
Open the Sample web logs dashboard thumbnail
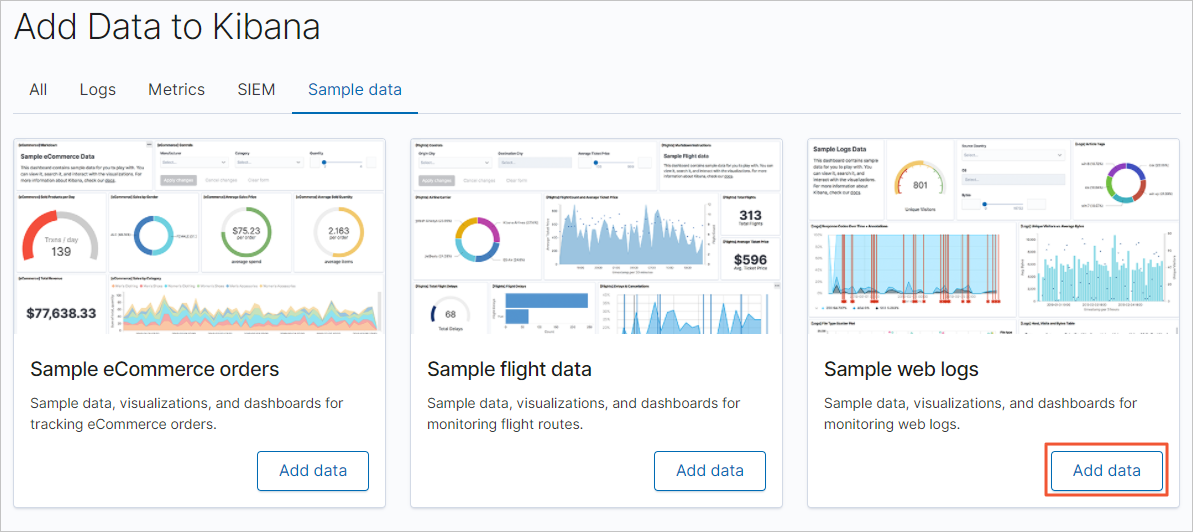[x=994, y=236]
